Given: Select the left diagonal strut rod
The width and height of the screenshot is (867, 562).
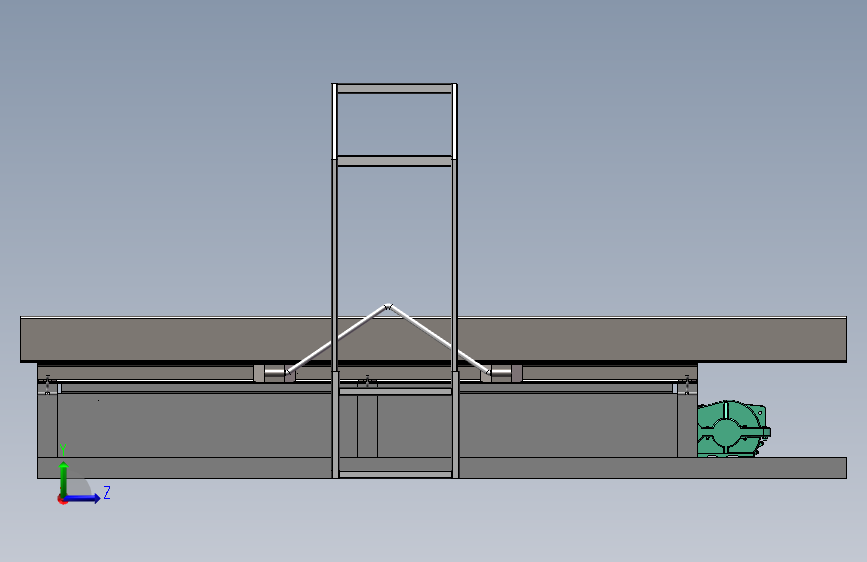Looking at the screenshot, I should (336, 339).
